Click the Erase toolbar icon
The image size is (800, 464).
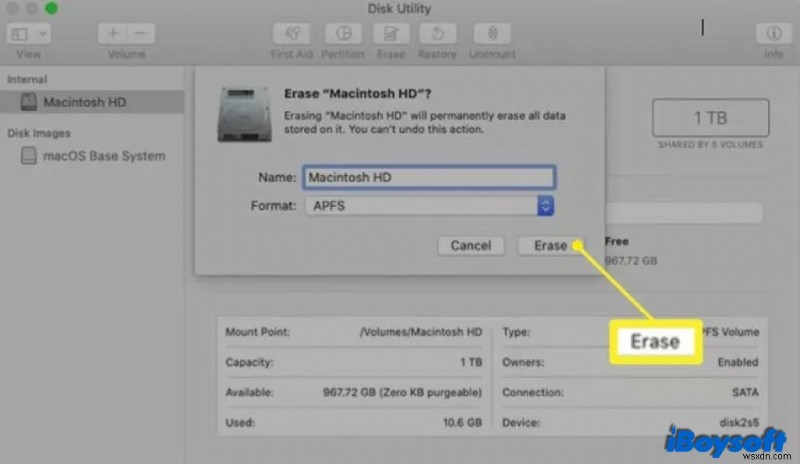tap(391, 34)
